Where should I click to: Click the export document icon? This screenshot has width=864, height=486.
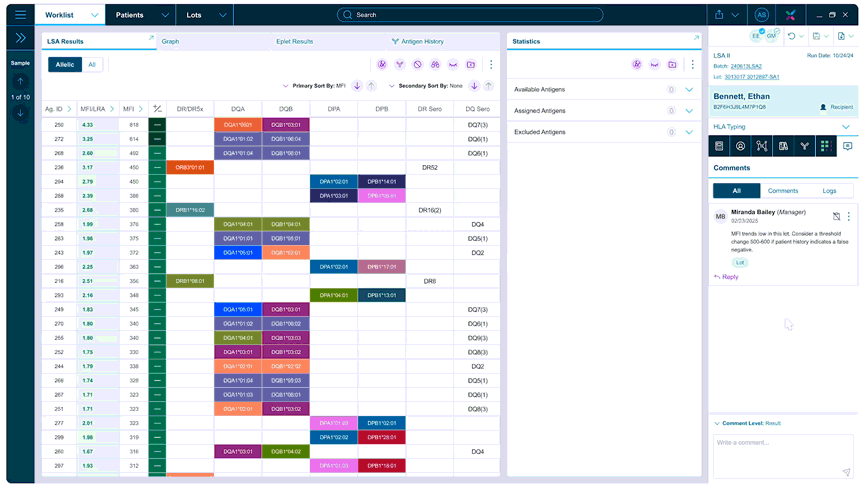[x=841, y=36]
